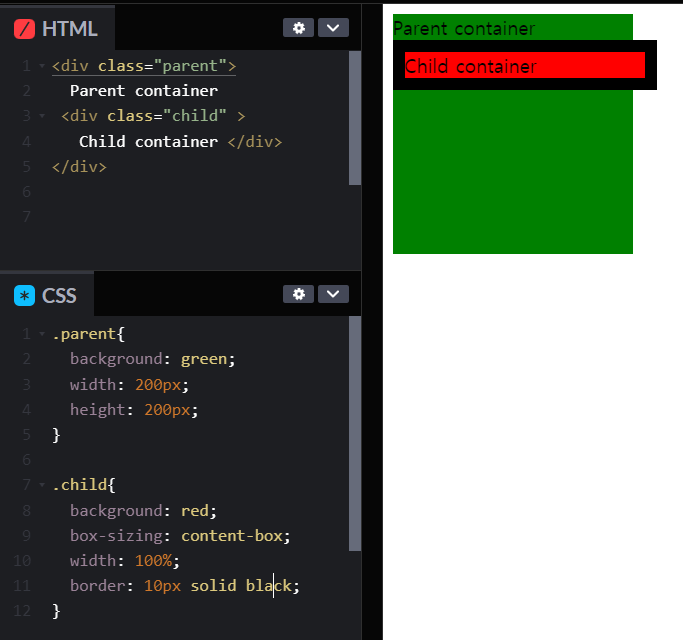Click the '.child{' selector line
The height and width of the screenshot is (640, 683).
pos(84,484)
